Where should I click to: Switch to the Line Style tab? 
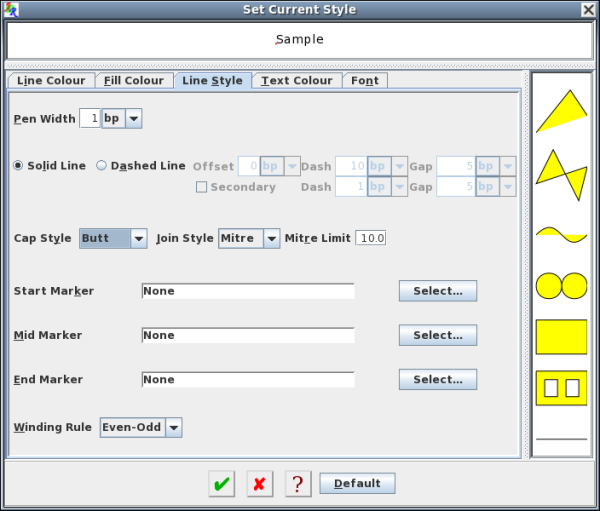212,81
